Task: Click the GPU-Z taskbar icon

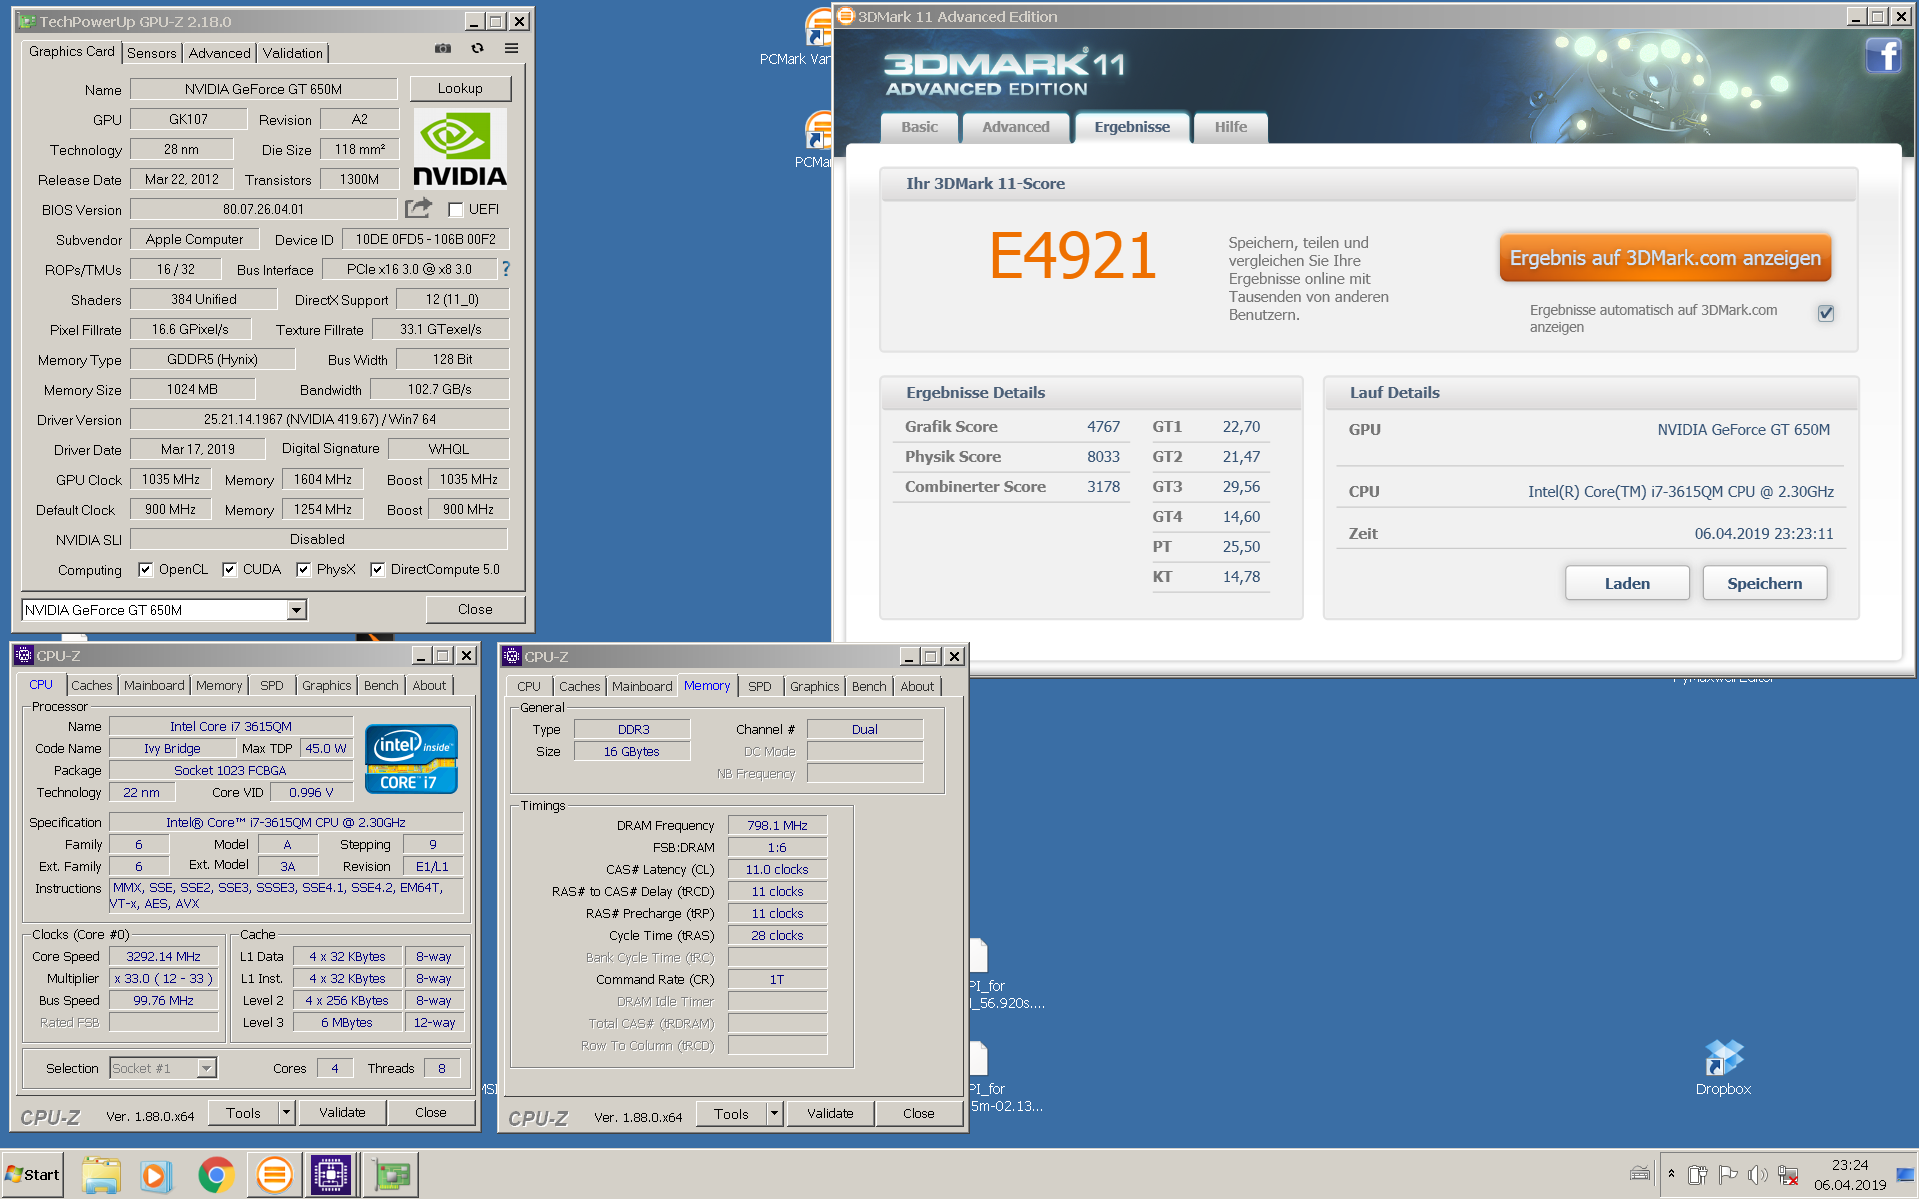Action: click(392, 1175)
